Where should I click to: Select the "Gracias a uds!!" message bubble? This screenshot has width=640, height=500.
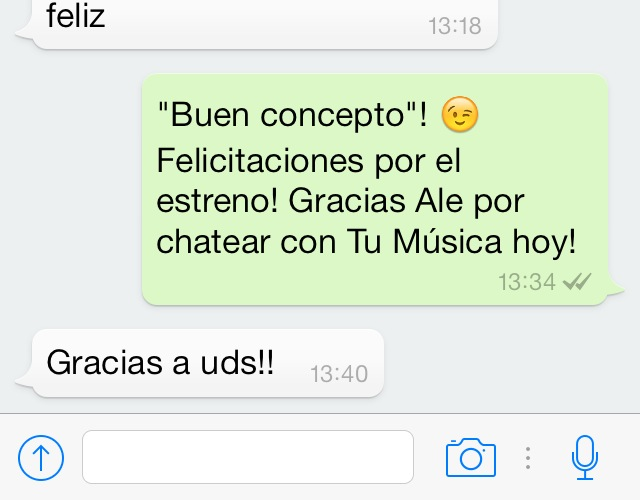click(200, 363)
